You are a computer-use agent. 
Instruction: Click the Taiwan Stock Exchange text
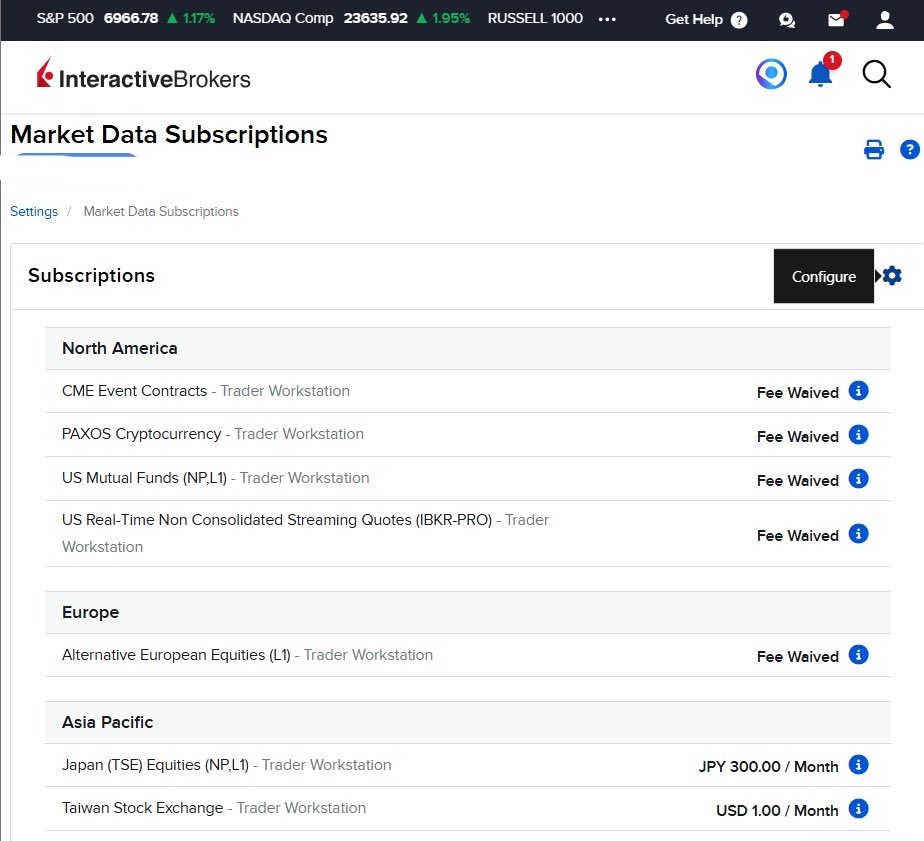click(x=143, y=808)
